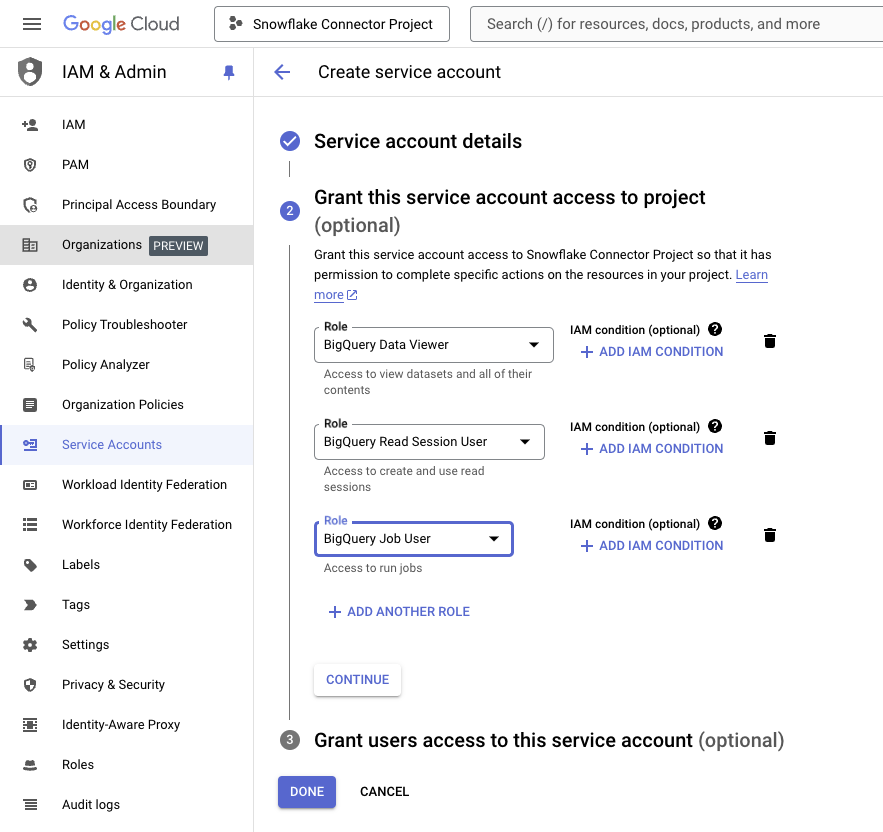Click the Done button
The height and width of the screenshot is (832, 883).
pyautogui.click(x=307, y=792)
